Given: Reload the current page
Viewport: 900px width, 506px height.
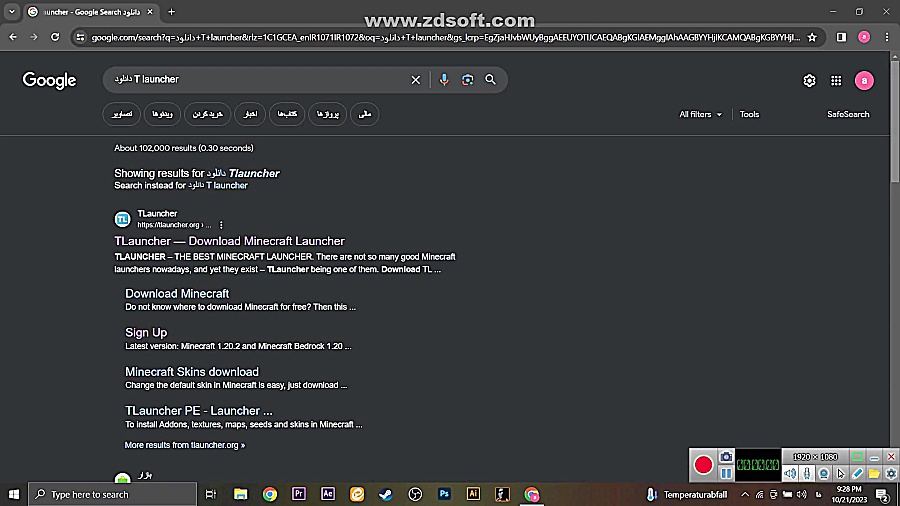Looking at the screenshot, I should point(55,37).
